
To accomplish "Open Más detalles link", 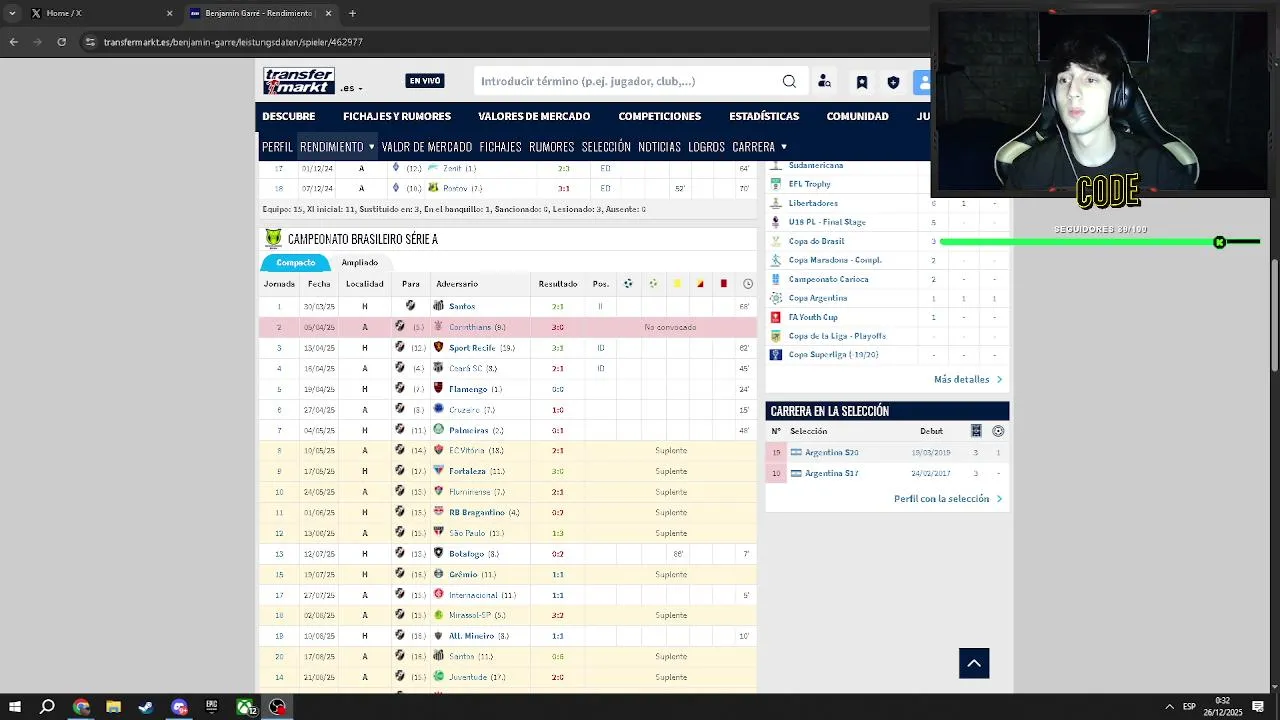I will click(968, 380).
